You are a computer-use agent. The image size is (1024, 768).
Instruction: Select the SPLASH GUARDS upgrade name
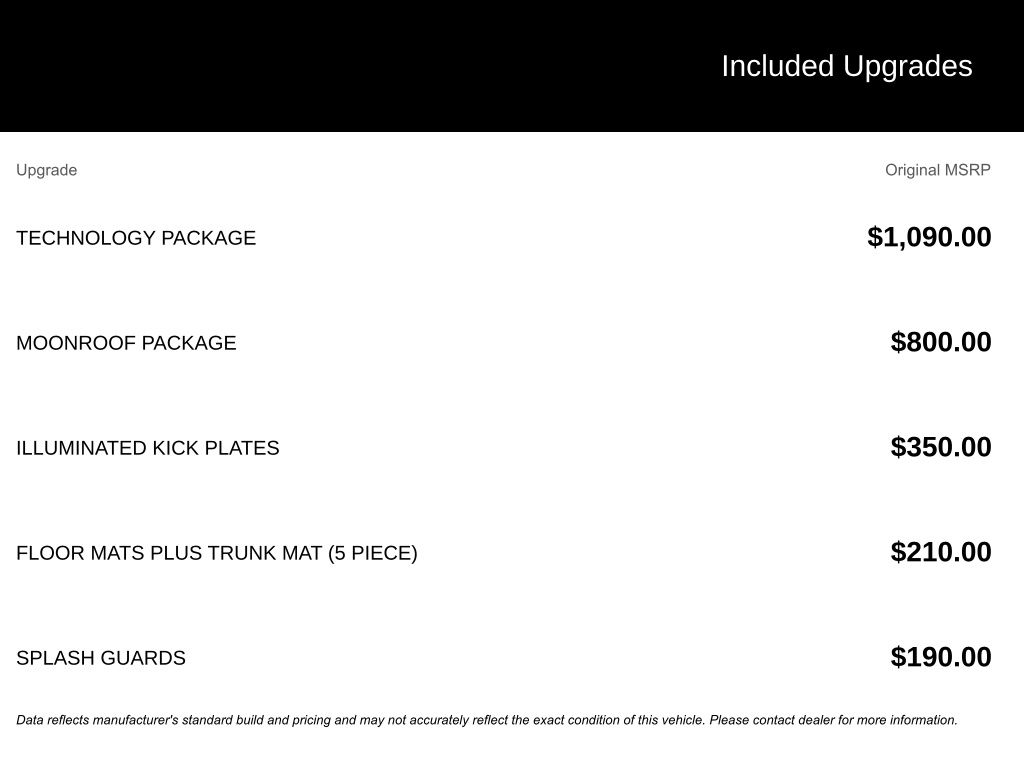point(101,658)
